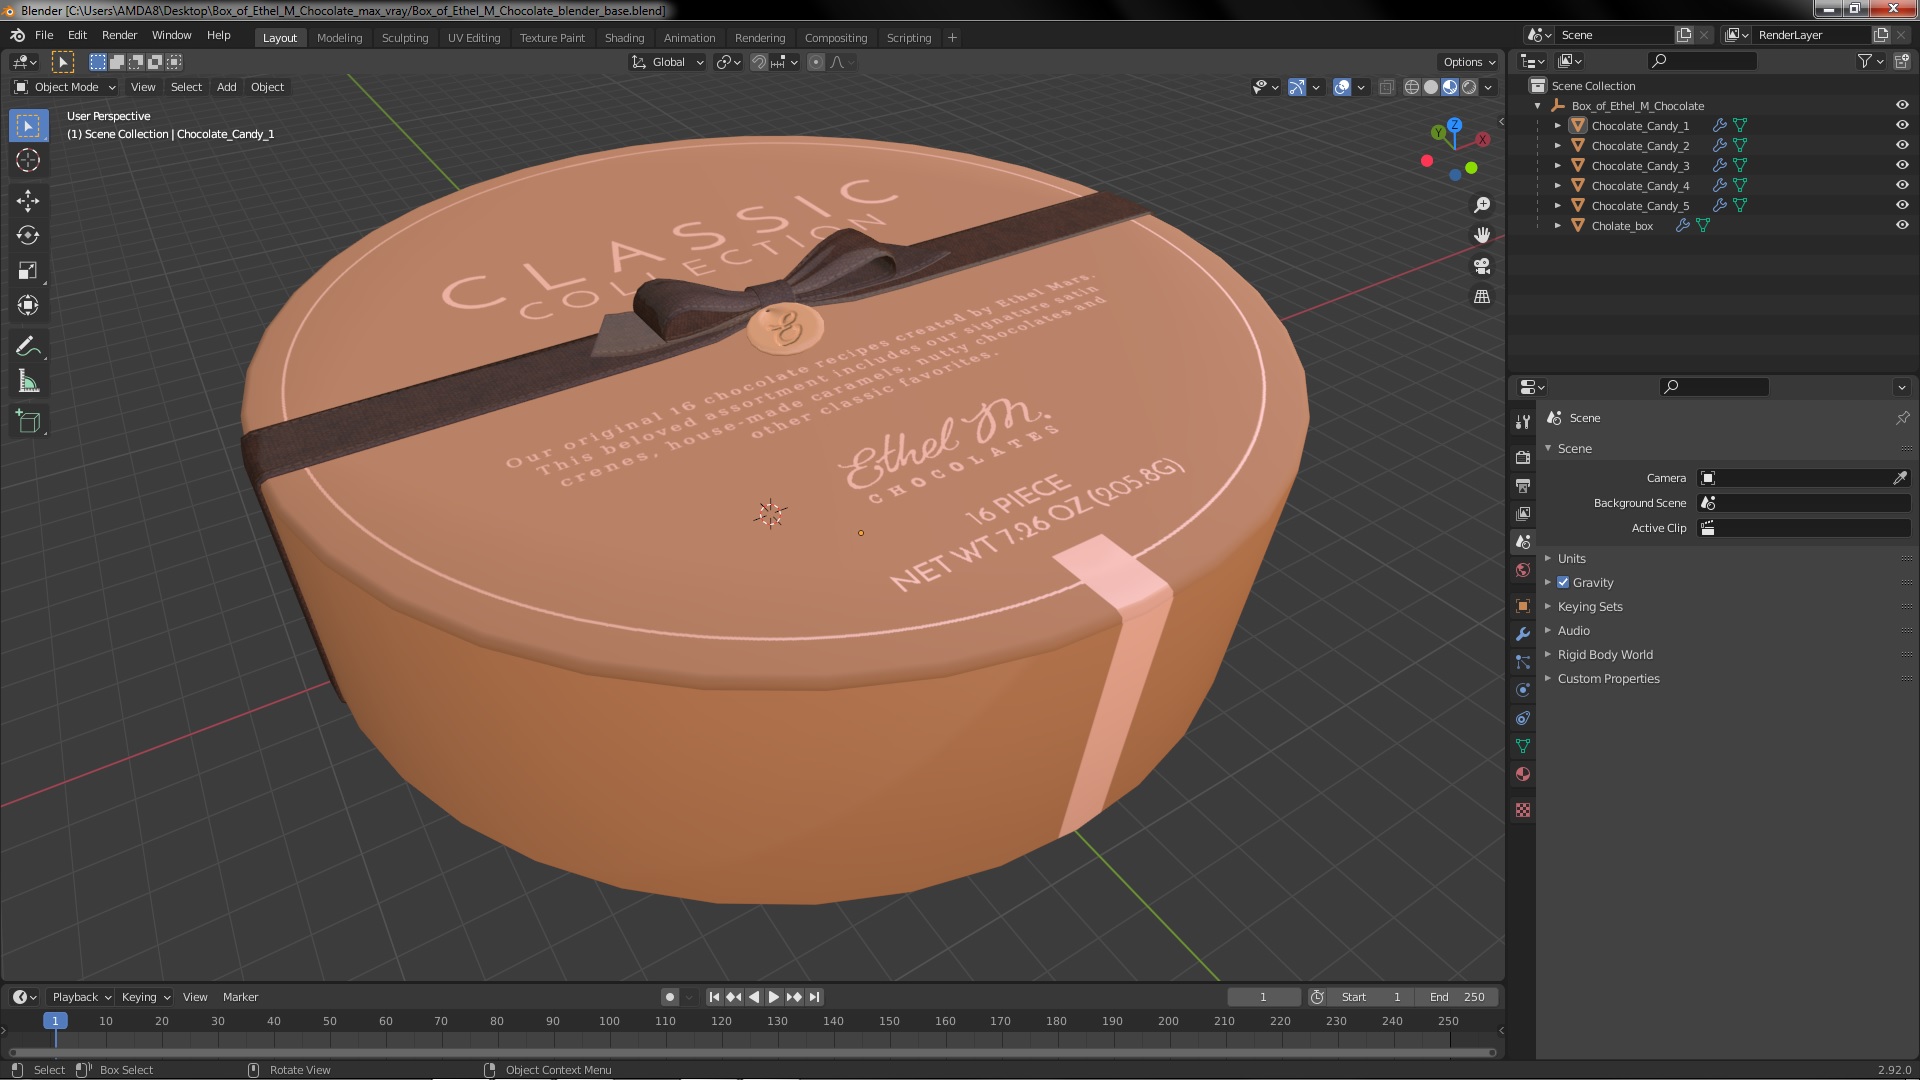Toggle camera view with the camera icon
Image resolution: width=1920 pixels, height=1080 pixels.
pyautogui.click(x=1482, y=266)
